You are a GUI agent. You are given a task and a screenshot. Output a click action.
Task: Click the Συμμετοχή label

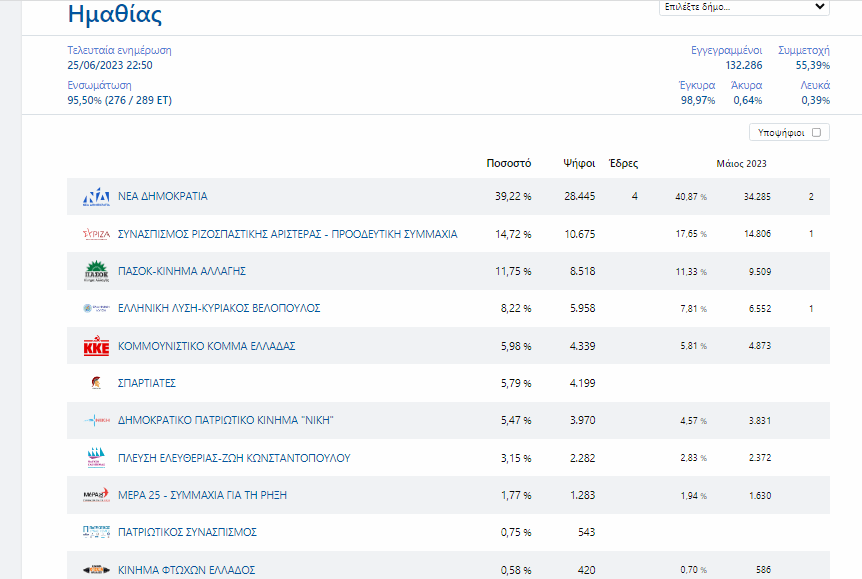[804, 51]
